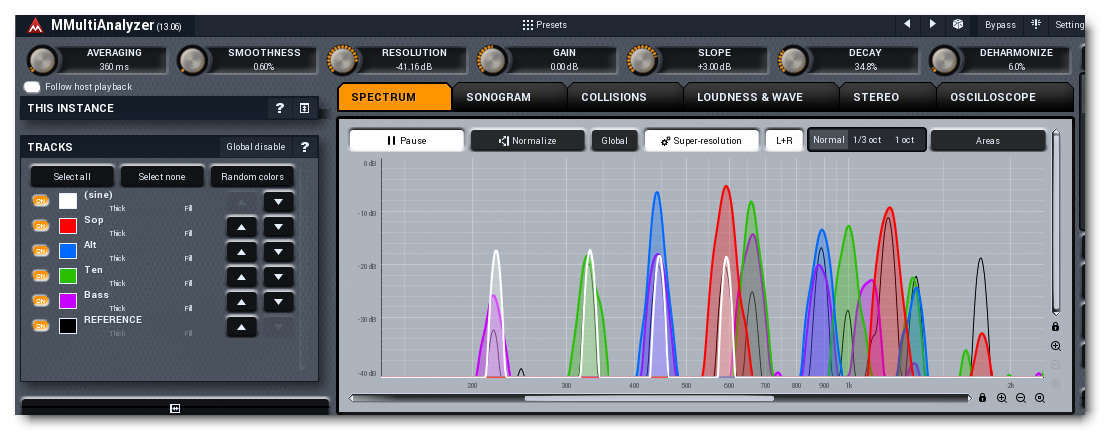Viewport: 1112px width, 442px height.
Task: Open the blue Alt color swatch
Action: 68,250
